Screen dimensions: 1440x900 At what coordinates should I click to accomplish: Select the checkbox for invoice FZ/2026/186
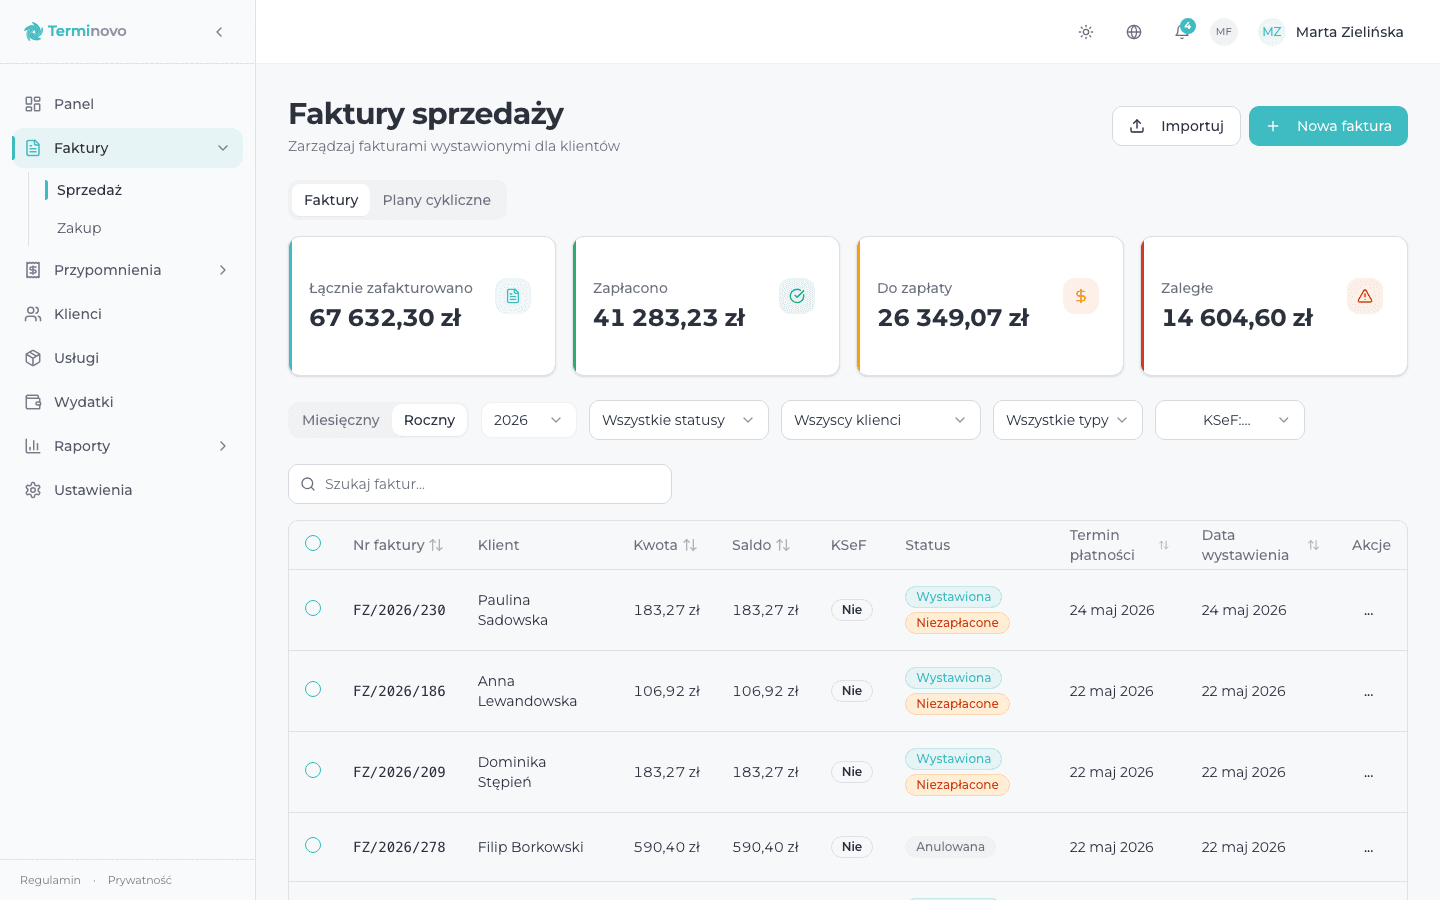point(313,689)
